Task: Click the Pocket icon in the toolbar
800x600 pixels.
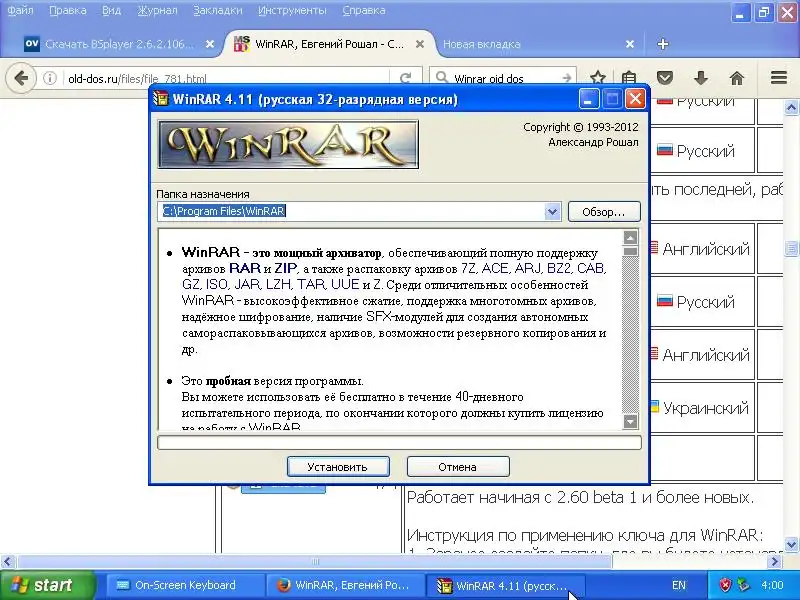Action: (x=665, y=78)
